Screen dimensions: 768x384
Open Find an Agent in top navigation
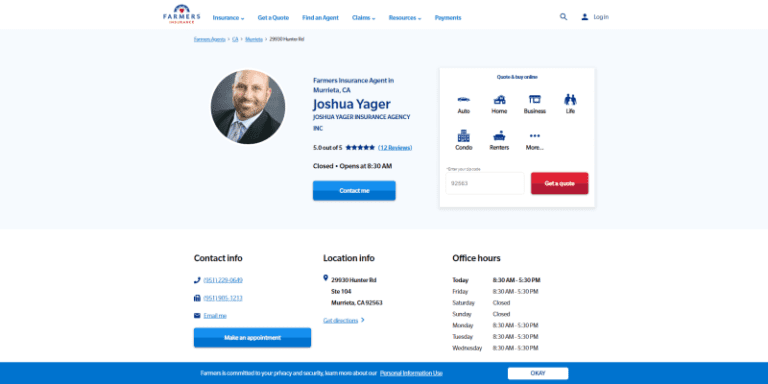coord(320,18)
